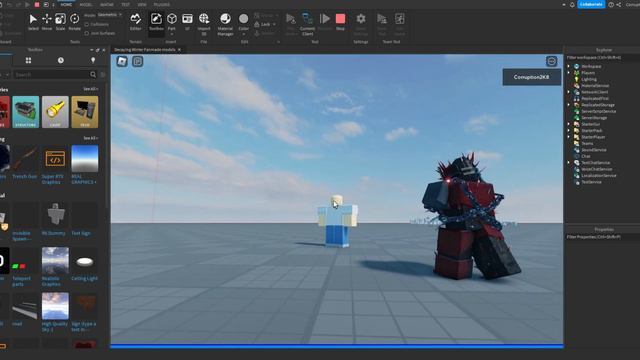Viewport: 640px width, 360px height.
Task: Open the Part dropdown arrow
Action: tap(172, 34)
